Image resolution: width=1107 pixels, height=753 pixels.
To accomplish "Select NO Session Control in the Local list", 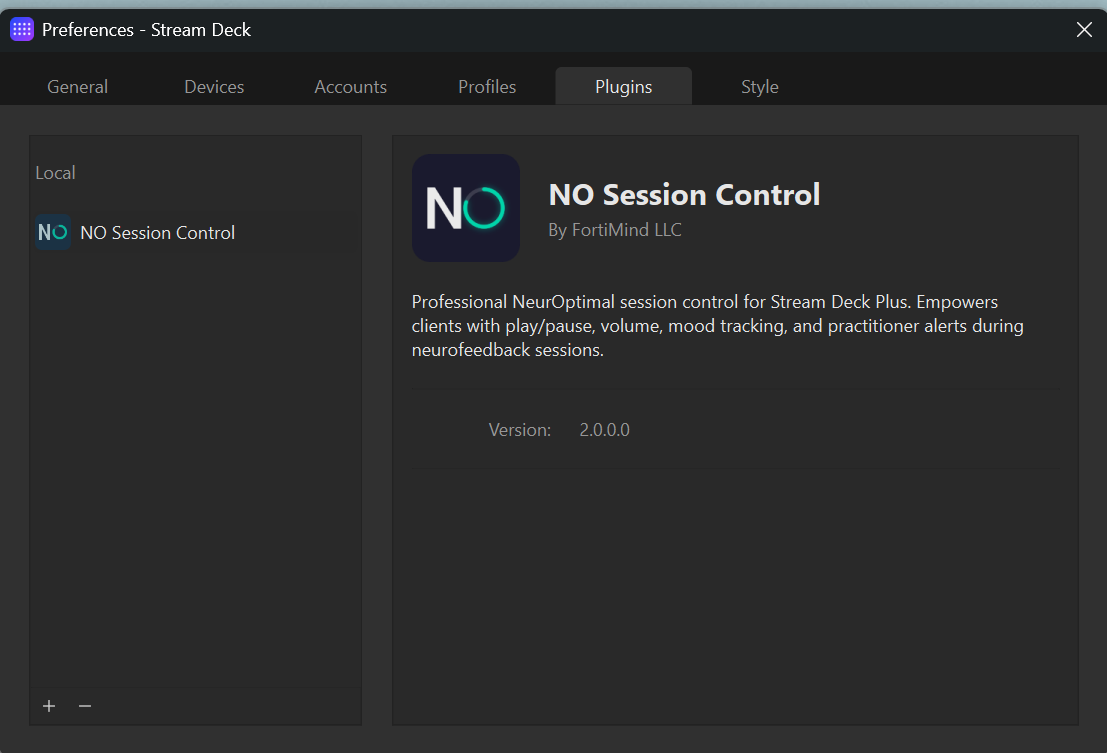I will click(x=157, y=231).
